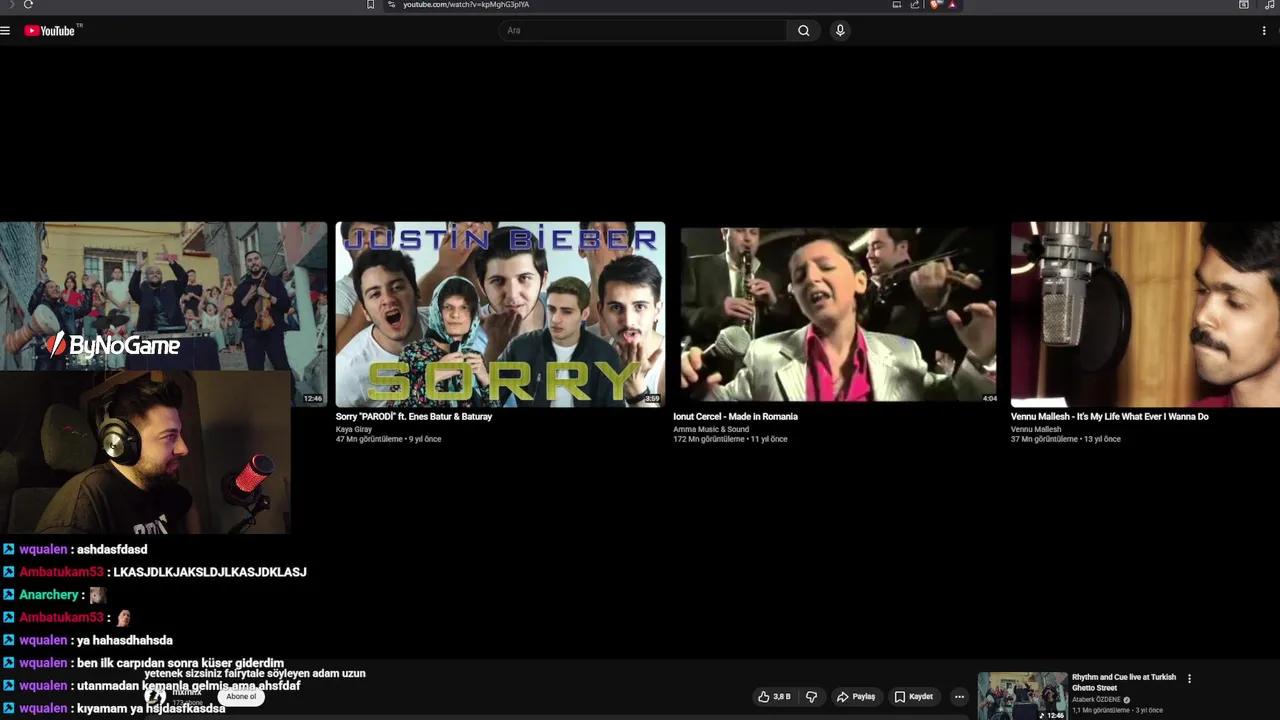Open 'Rhythm and Cue live at Turkish Ghetto Street' title
The height and width of the screenshot is (720, 1280).
[1123, 682]
